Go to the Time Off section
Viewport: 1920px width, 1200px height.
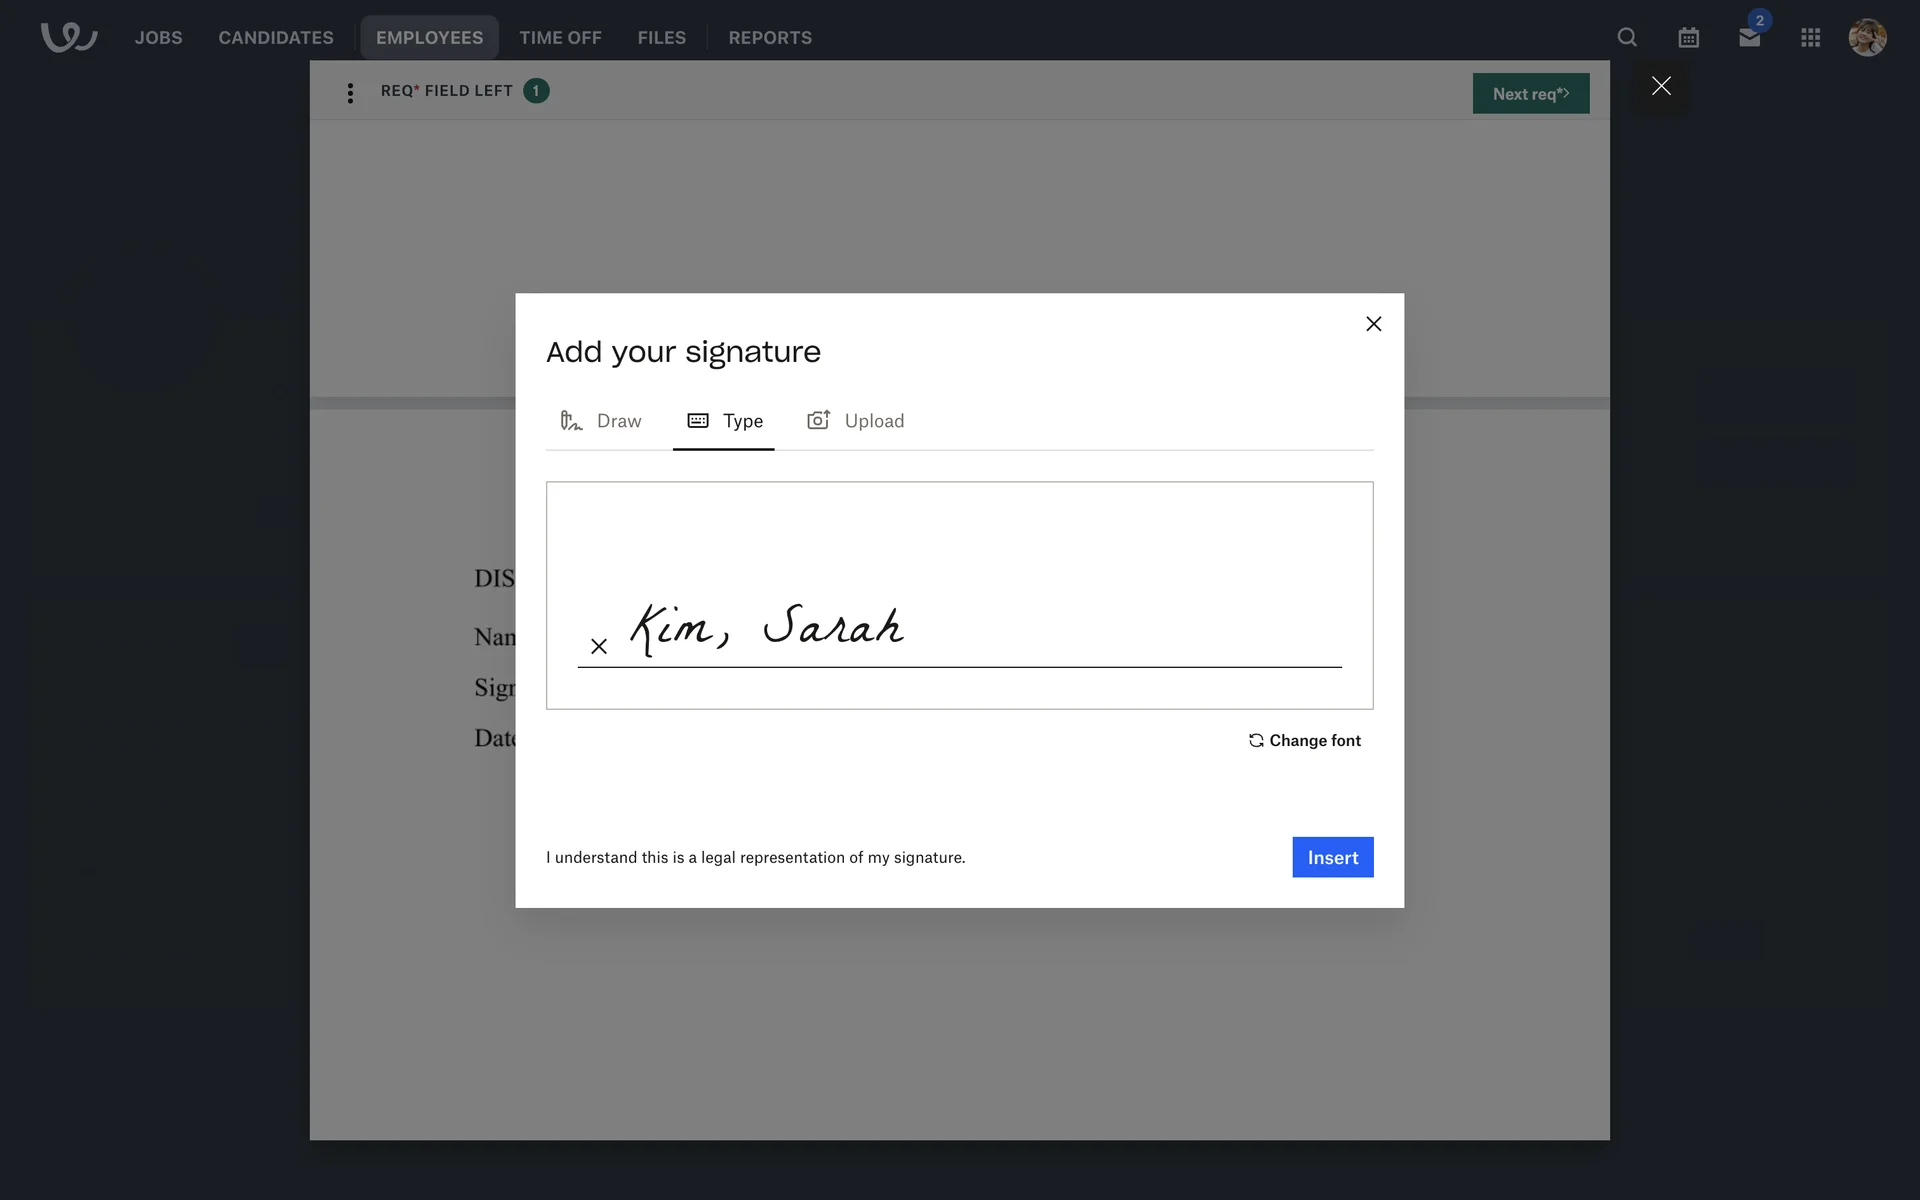point(560,37)
